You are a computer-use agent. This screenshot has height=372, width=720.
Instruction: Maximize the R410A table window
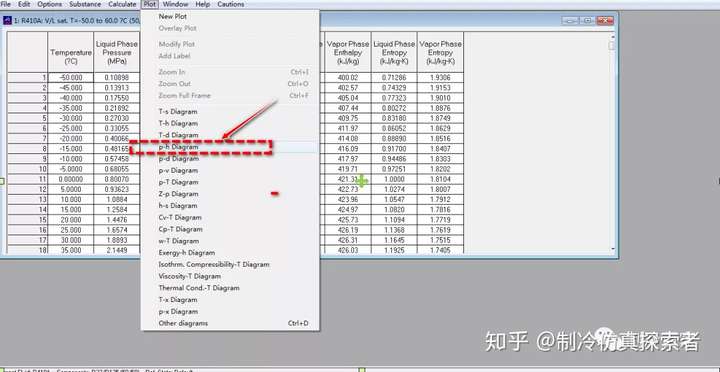(587, 21)
